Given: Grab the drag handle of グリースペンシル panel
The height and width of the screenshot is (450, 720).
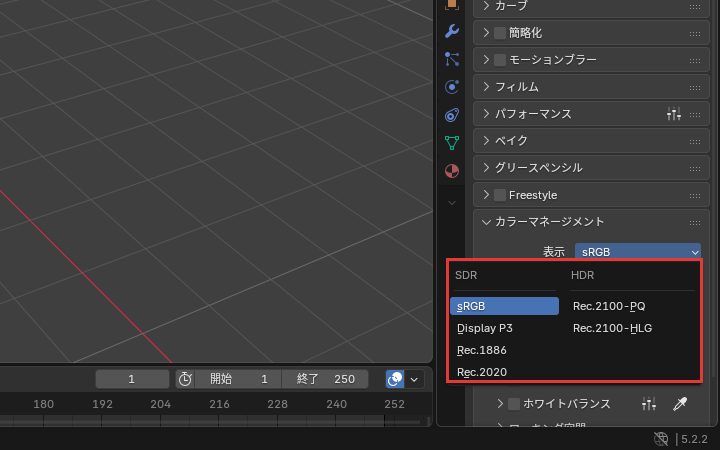Looking at the screenshot, I should (695, 169).
